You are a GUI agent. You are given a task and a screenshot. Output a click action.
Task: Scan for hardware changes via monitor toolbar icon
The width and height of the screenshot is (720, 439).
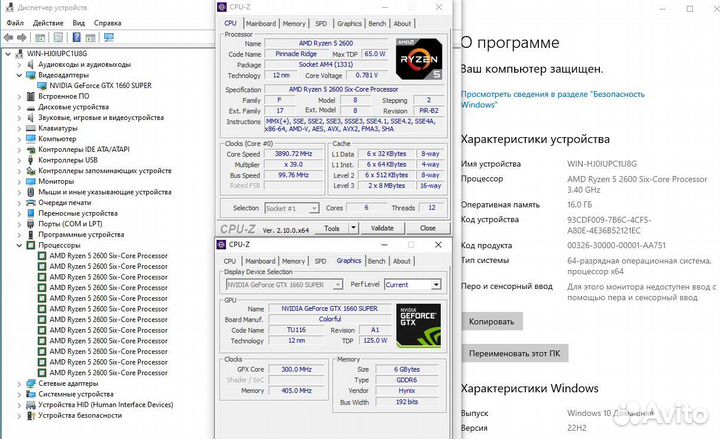coord(109,38)
